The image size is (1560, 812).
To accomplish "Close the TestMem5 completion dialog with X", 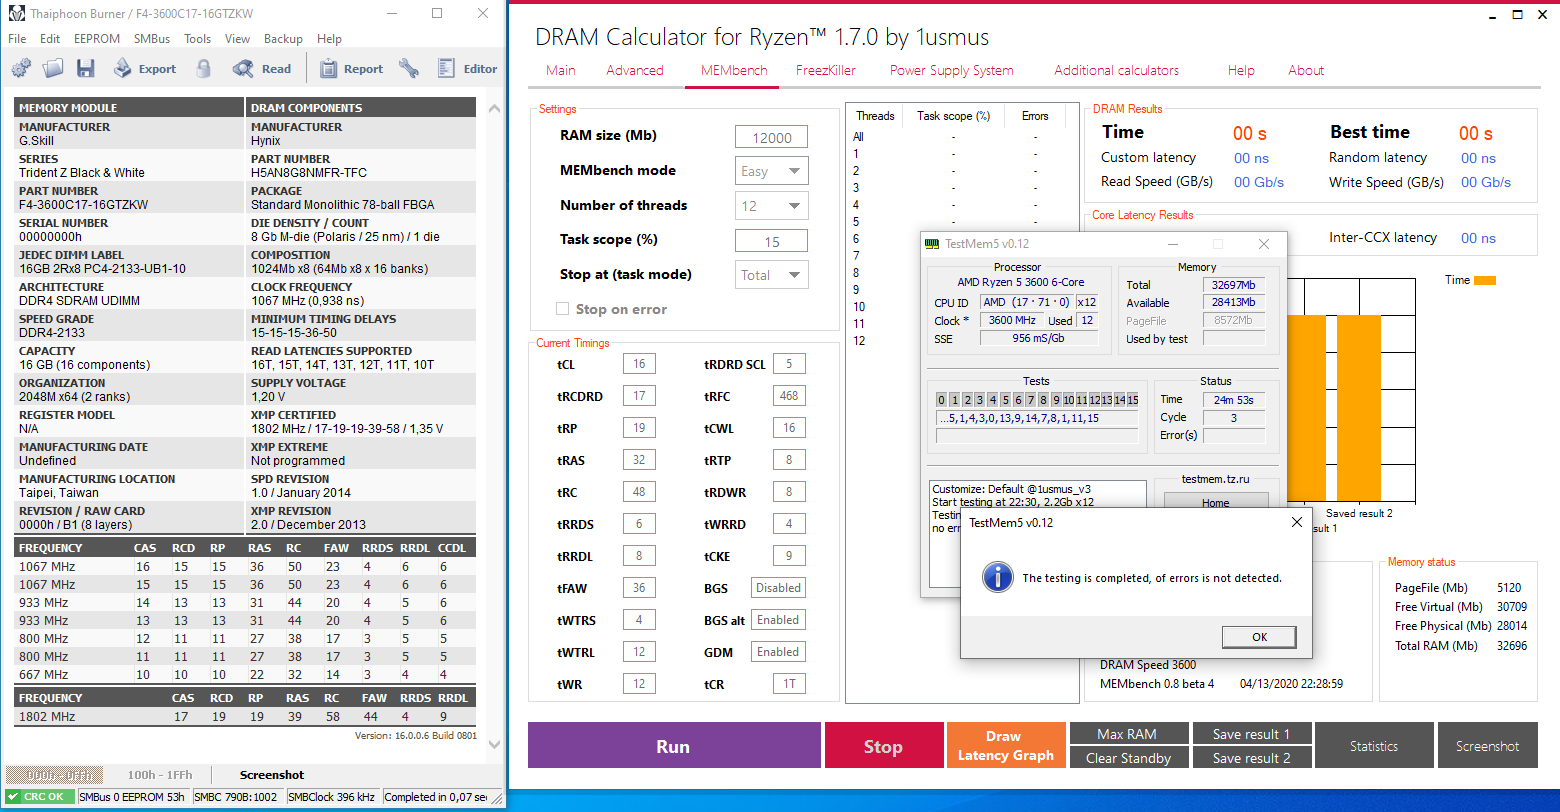I will [x=1297, y=522].
